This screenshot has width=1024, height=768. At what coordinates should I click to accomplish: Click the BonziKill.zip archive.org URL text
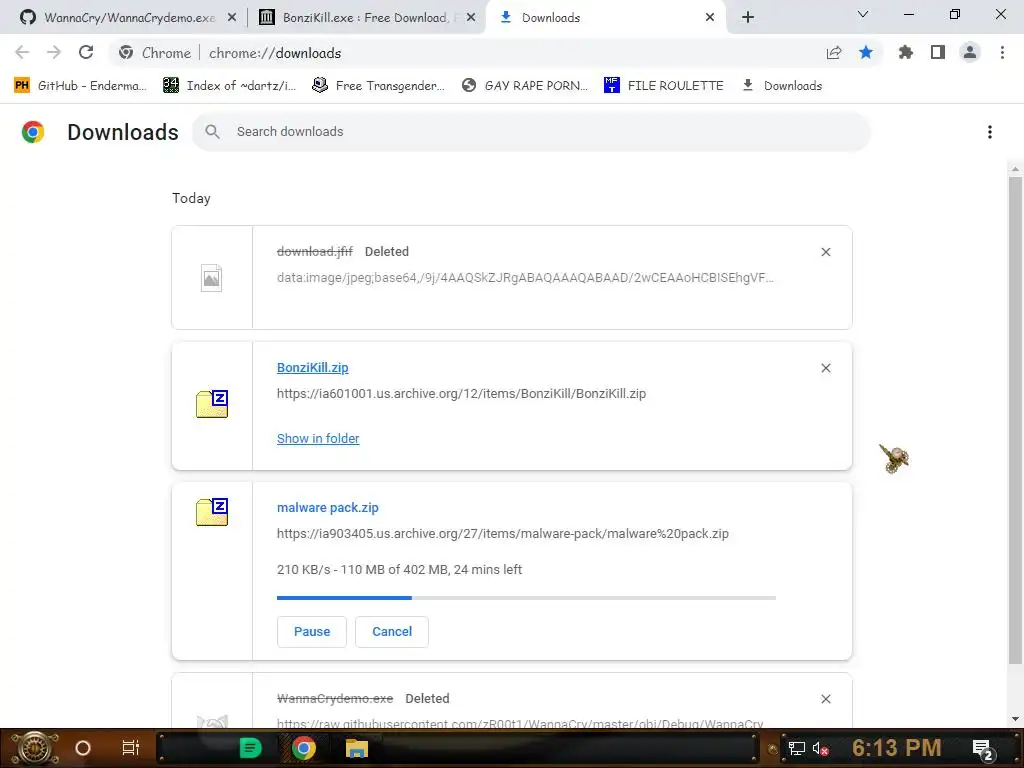pos(461,394)
